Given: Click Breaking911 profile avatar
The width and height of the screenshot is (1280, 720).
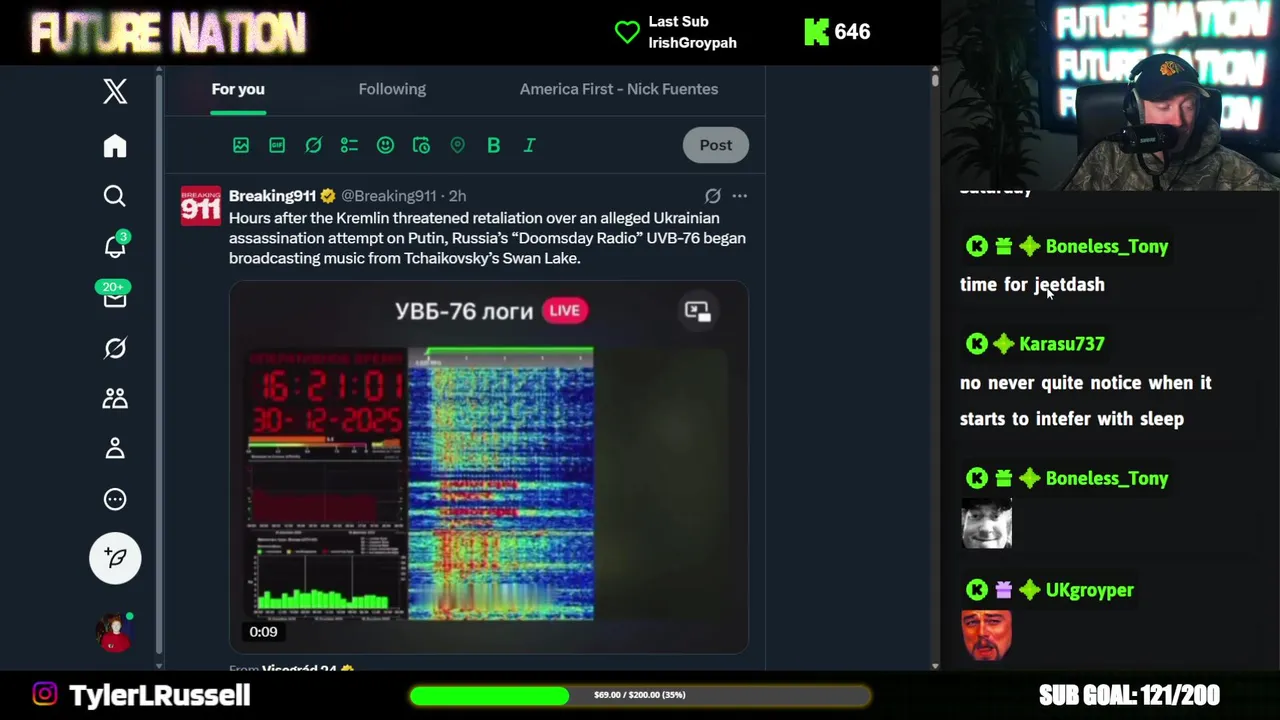Looking at the screenshot, I should [200, 206].
